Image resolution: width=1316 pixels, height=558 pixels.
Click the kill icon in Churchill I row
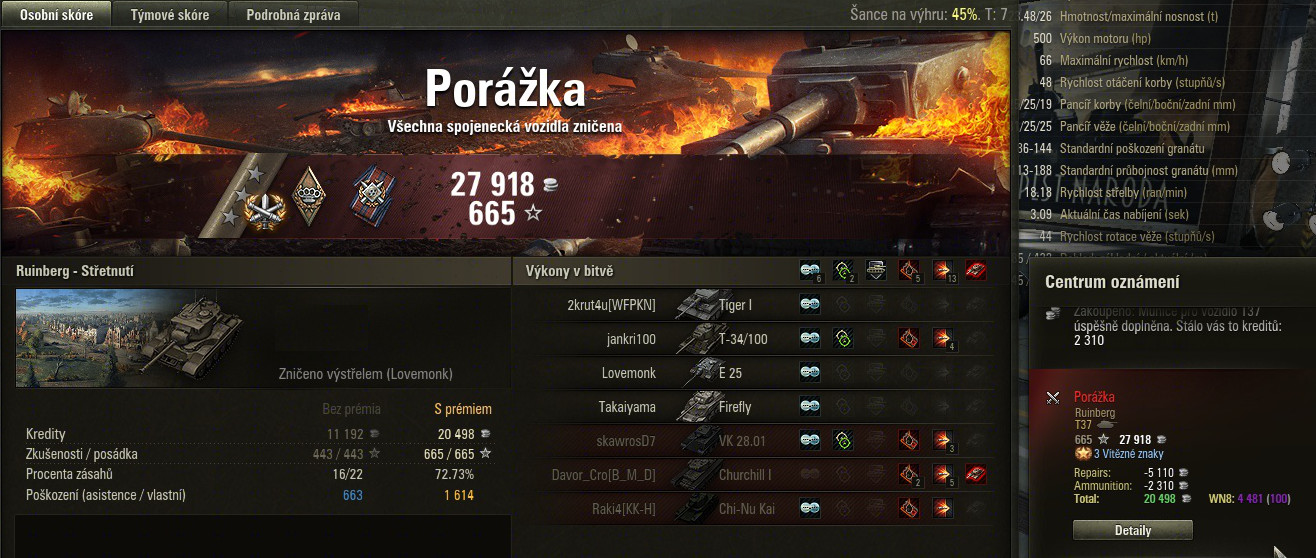[x=976, y=474]
